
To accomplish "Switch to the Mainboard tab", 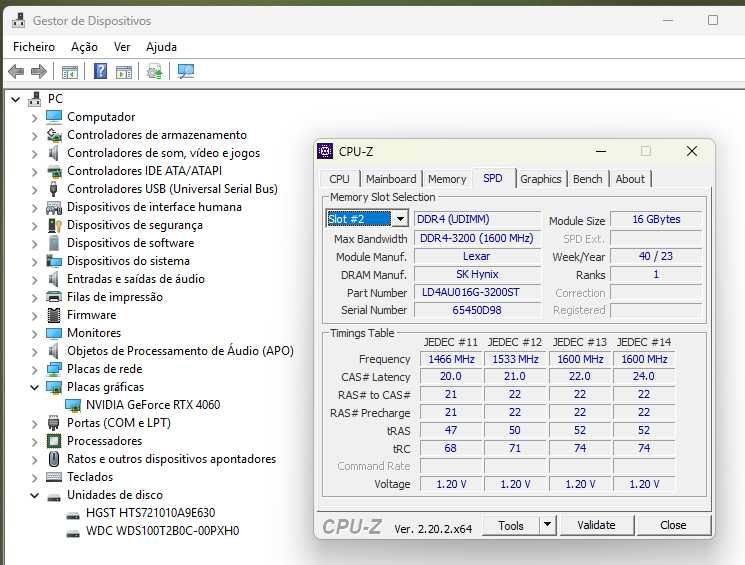I will tap(391, 179).
